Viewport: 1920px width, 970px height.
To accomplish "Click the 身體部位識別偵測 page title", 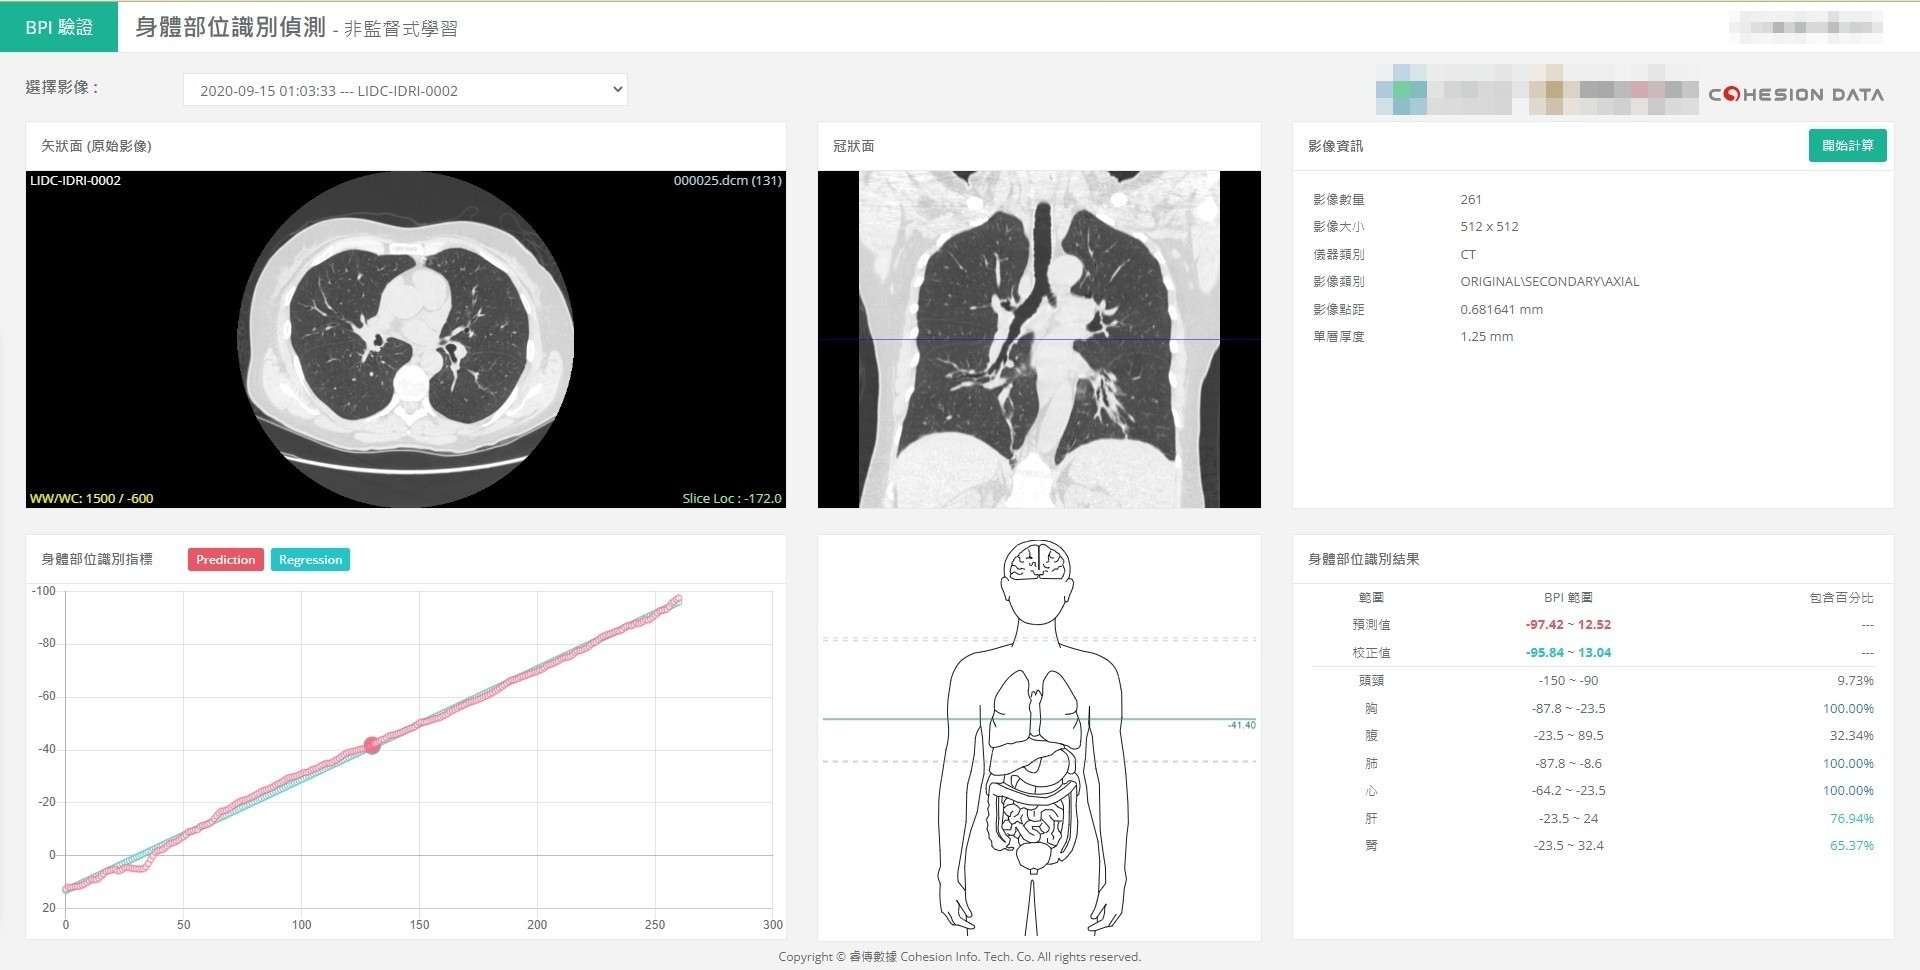I will coord(230,27).
